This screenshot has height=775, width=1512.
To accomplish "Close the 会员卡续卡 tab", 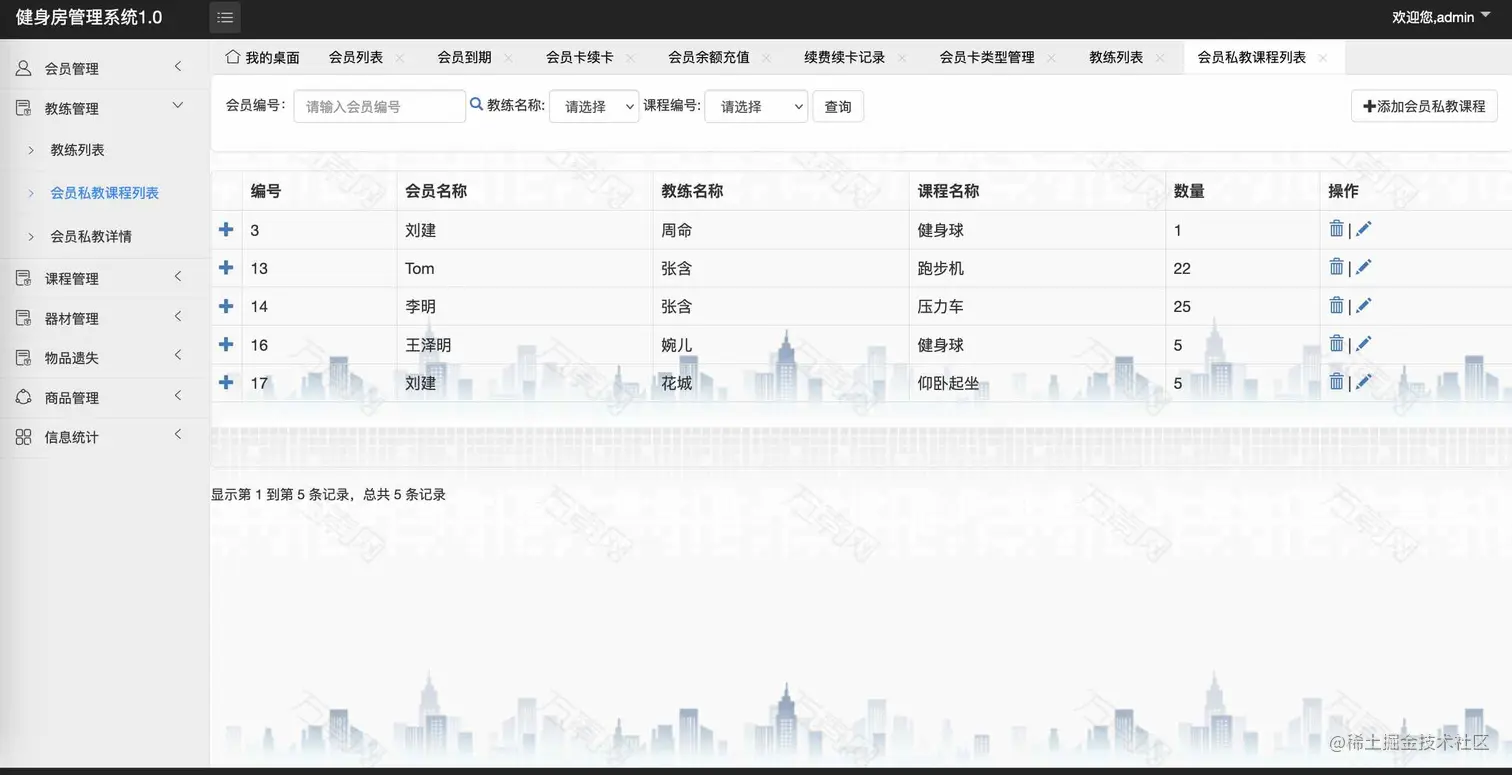I will (x=631, y=58).
